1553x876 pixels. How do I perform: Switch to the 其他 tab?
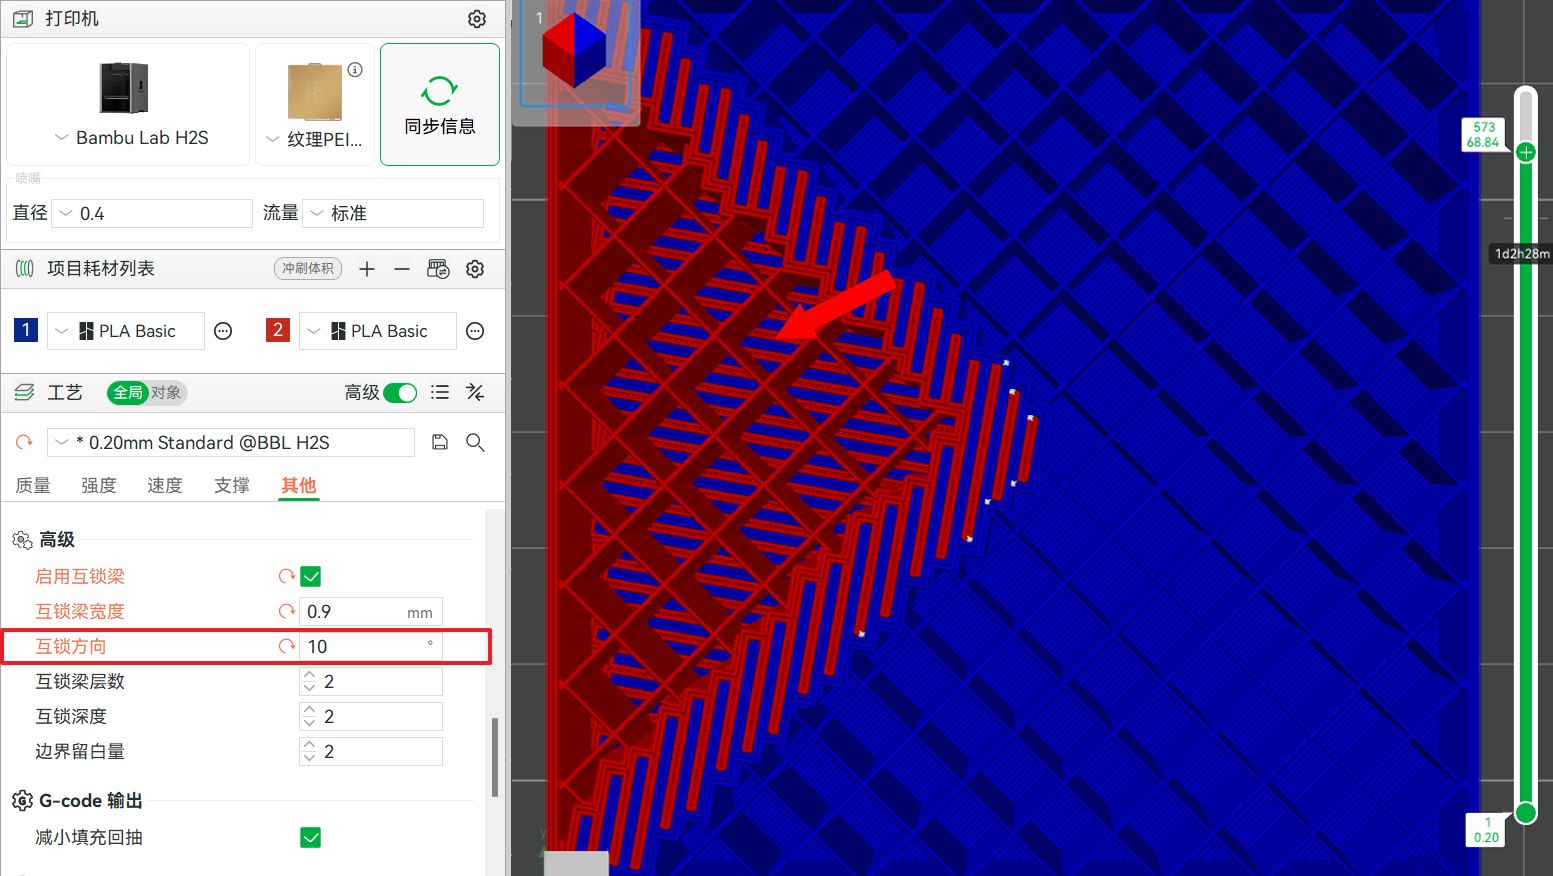298,485
